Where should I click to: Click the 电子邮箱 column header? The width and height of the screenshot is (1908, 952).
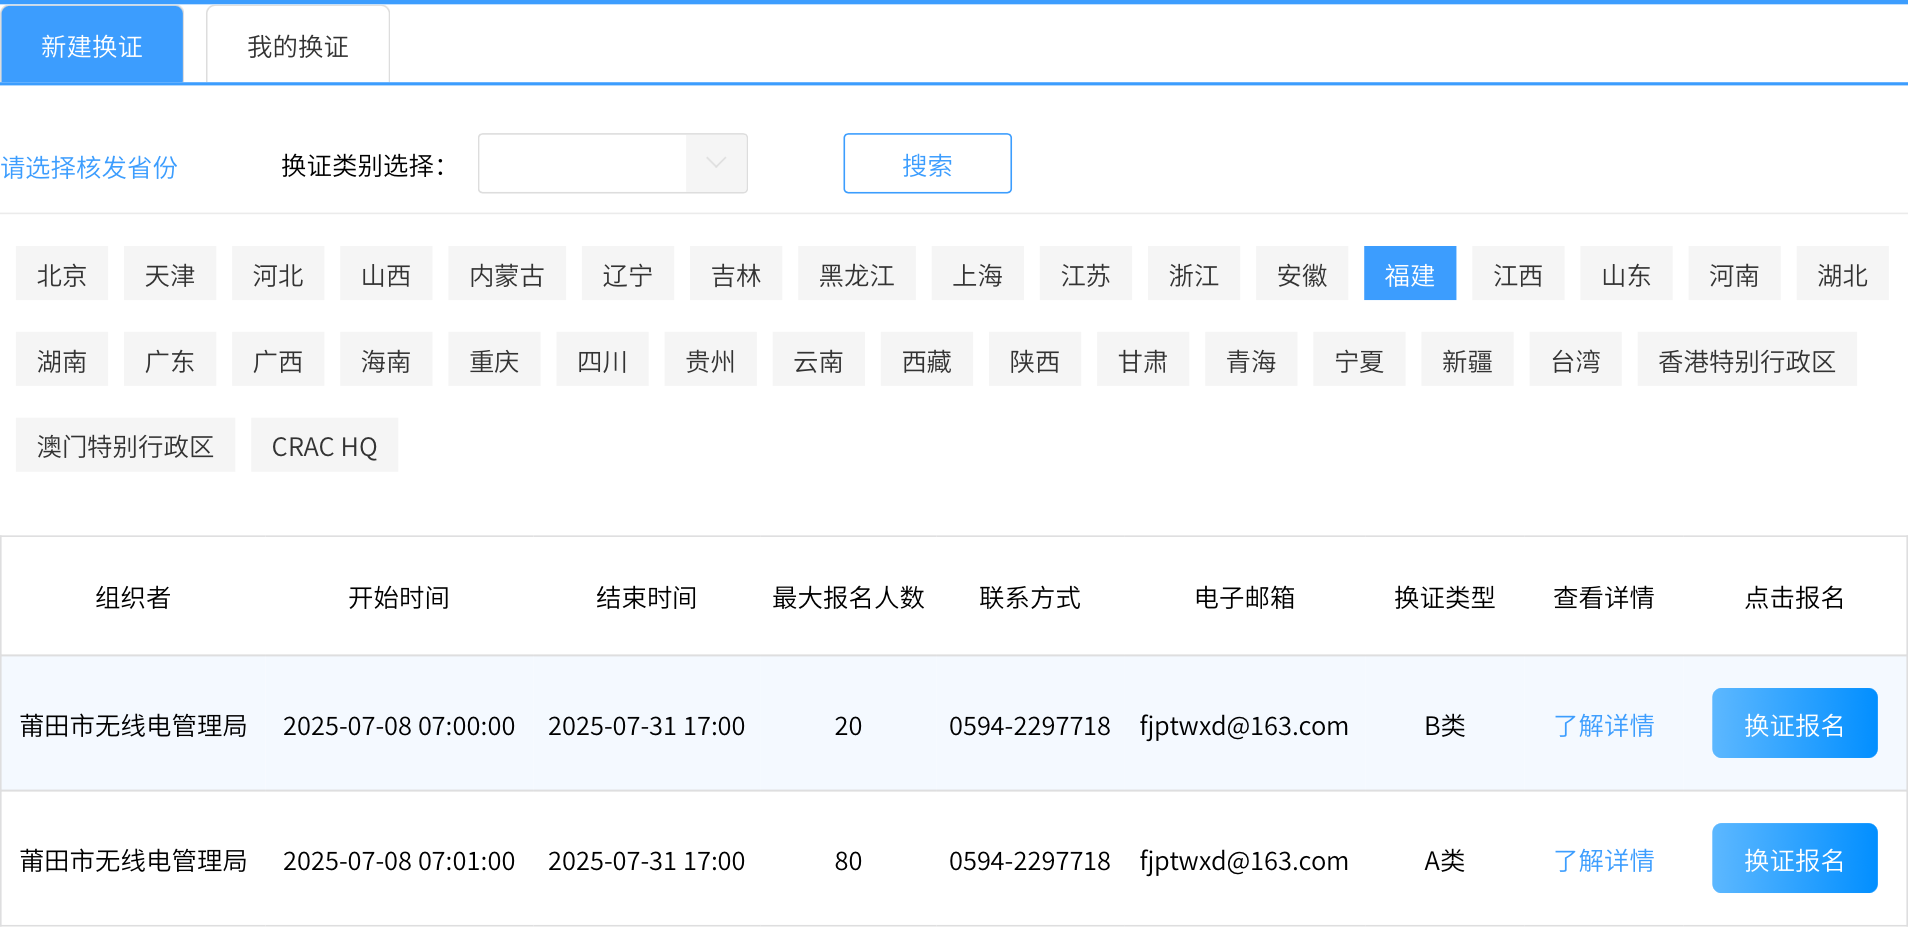1244,597
